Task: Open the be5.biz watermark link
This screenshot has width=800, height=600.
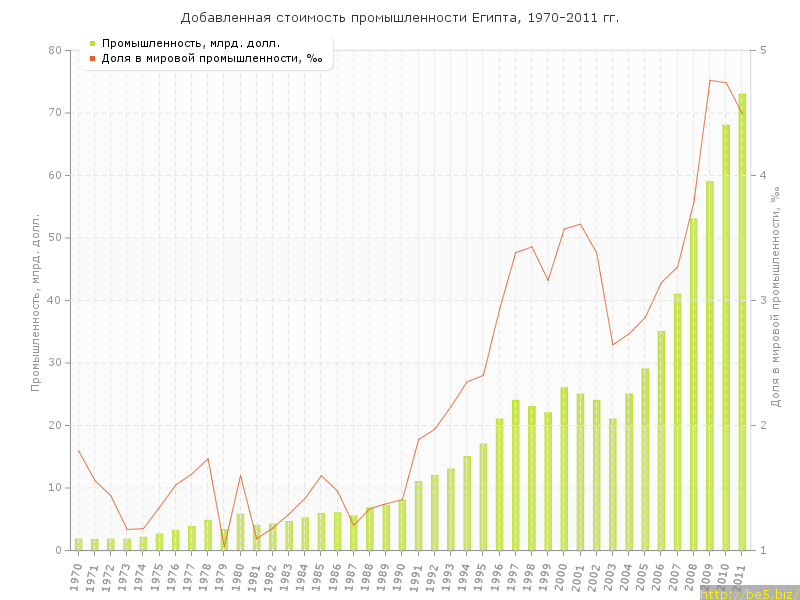Action: (748, 593)
